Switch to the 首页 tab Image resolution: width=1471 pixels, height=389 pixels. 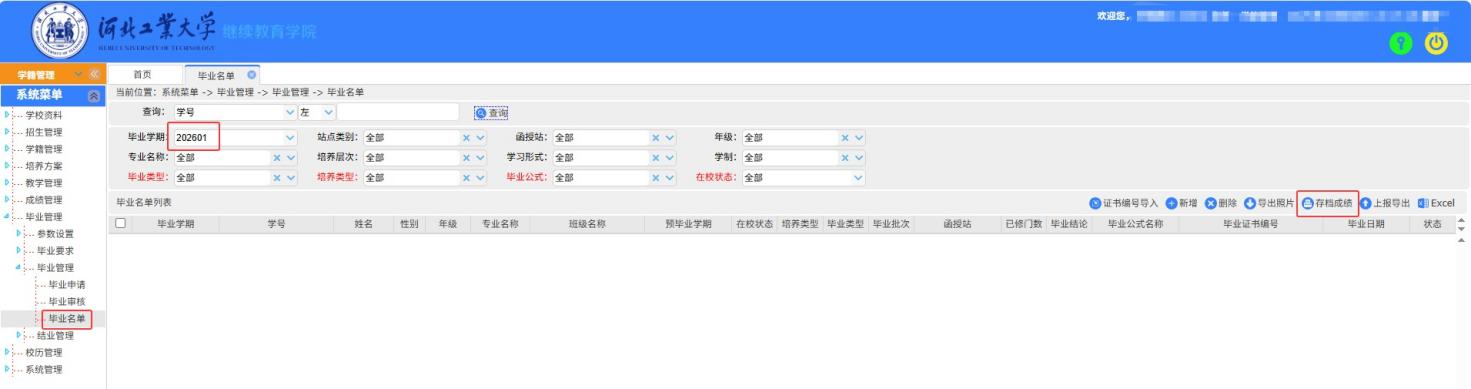pos(143,75)
